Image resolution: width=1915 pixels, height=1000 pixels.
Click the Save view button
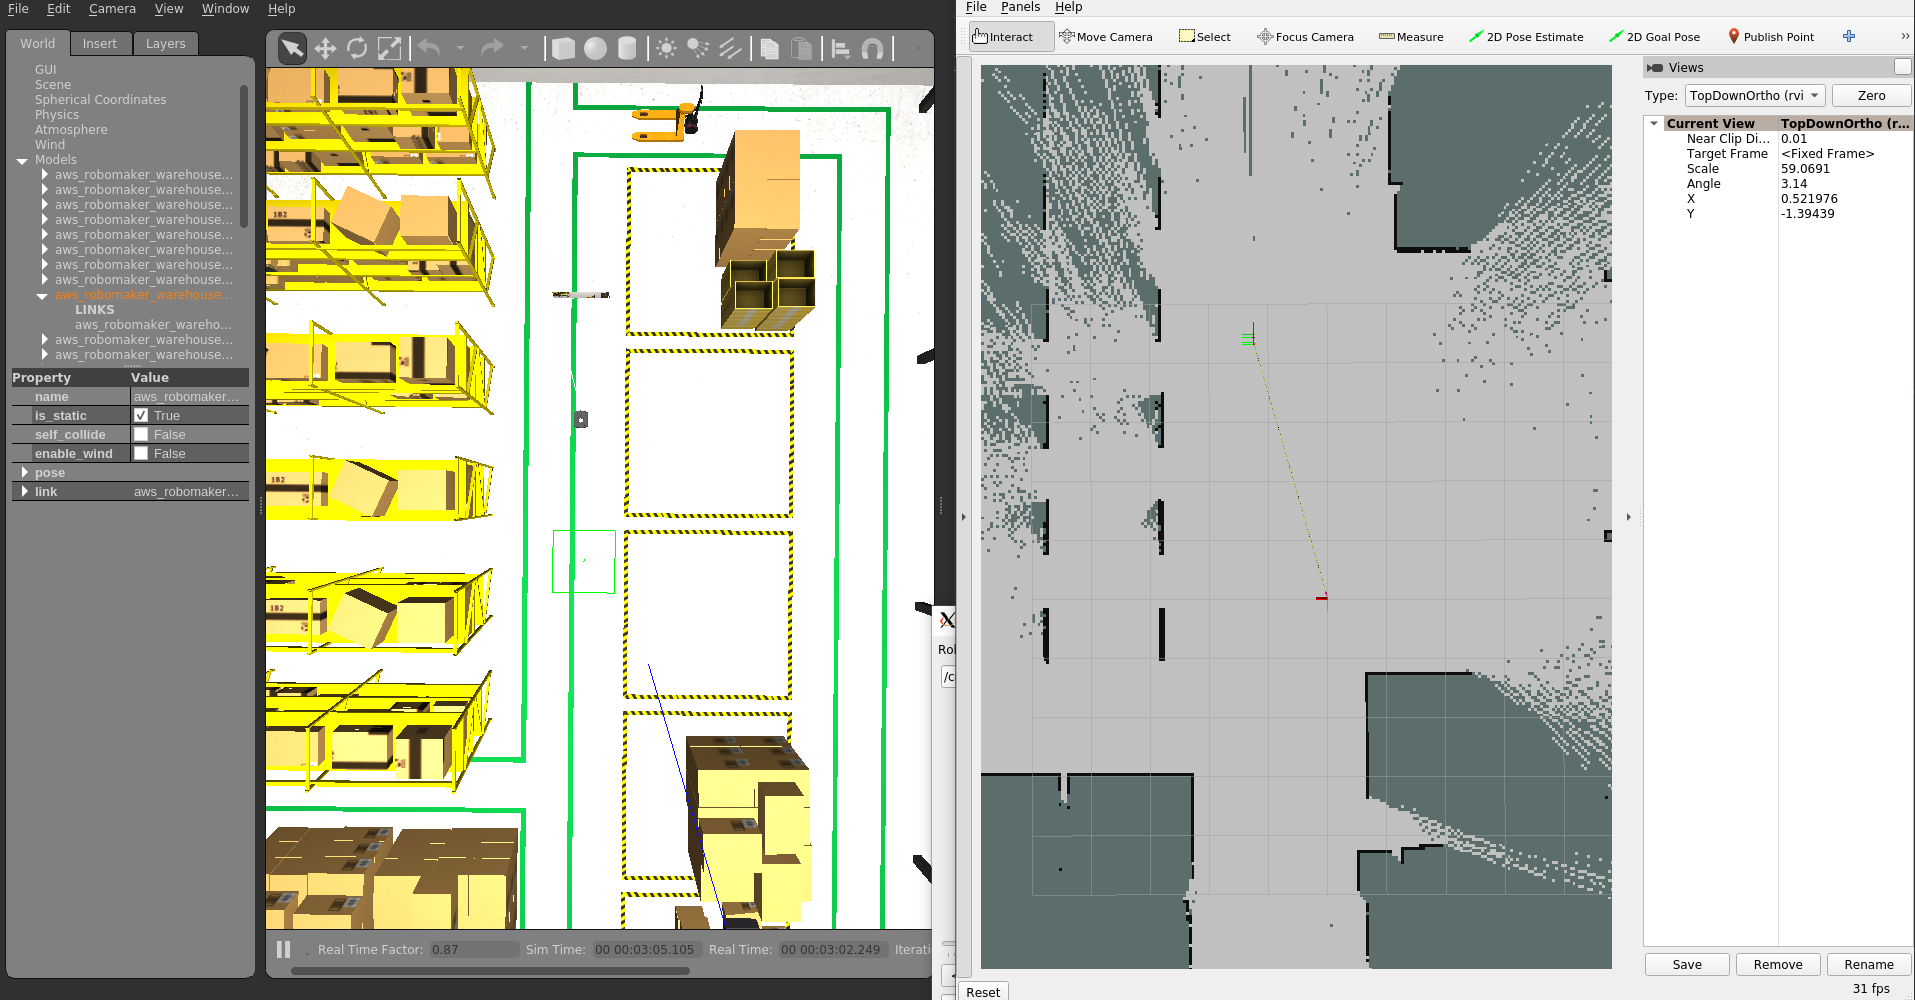[1687, 964]
